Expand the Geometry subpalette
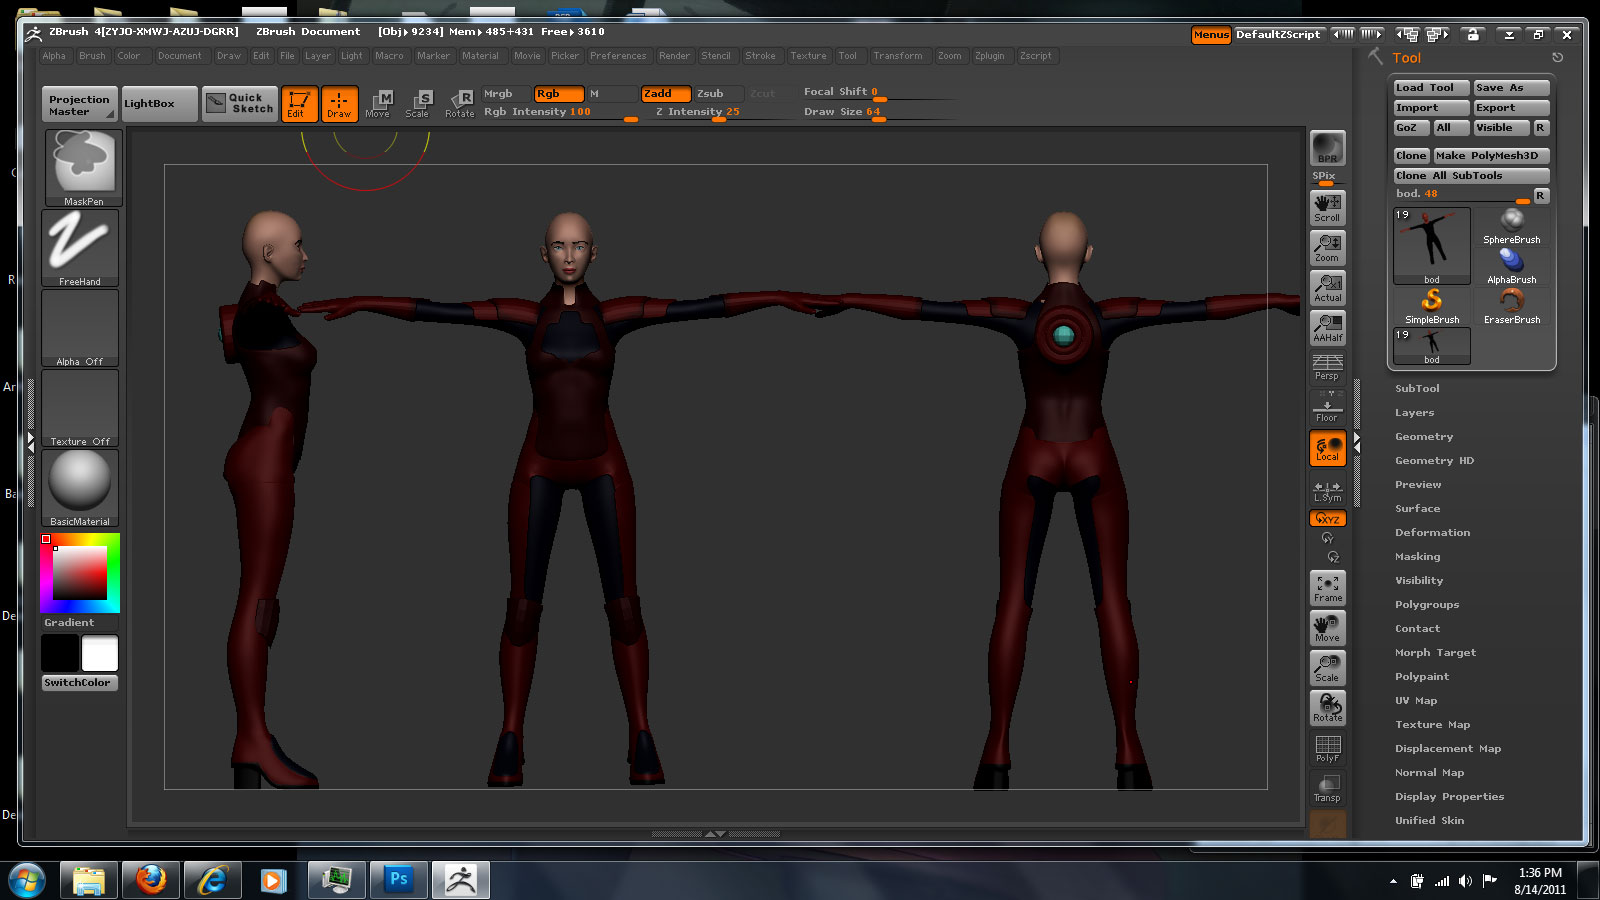The image size is (1600, 900). pos(1424,436)
